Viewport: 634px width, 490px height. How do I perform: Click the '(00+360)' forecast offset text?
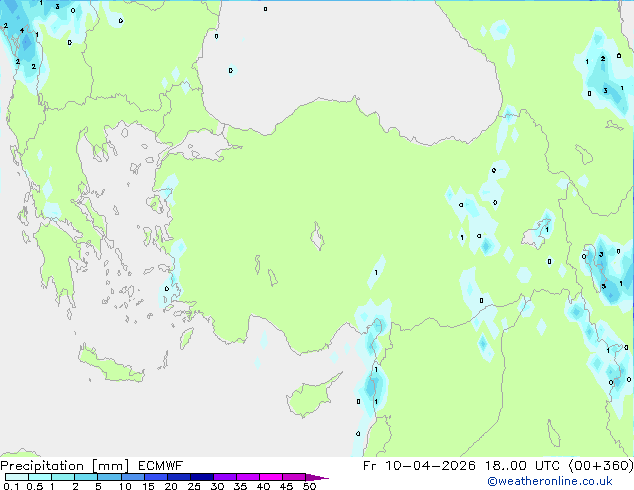(601, 466)
